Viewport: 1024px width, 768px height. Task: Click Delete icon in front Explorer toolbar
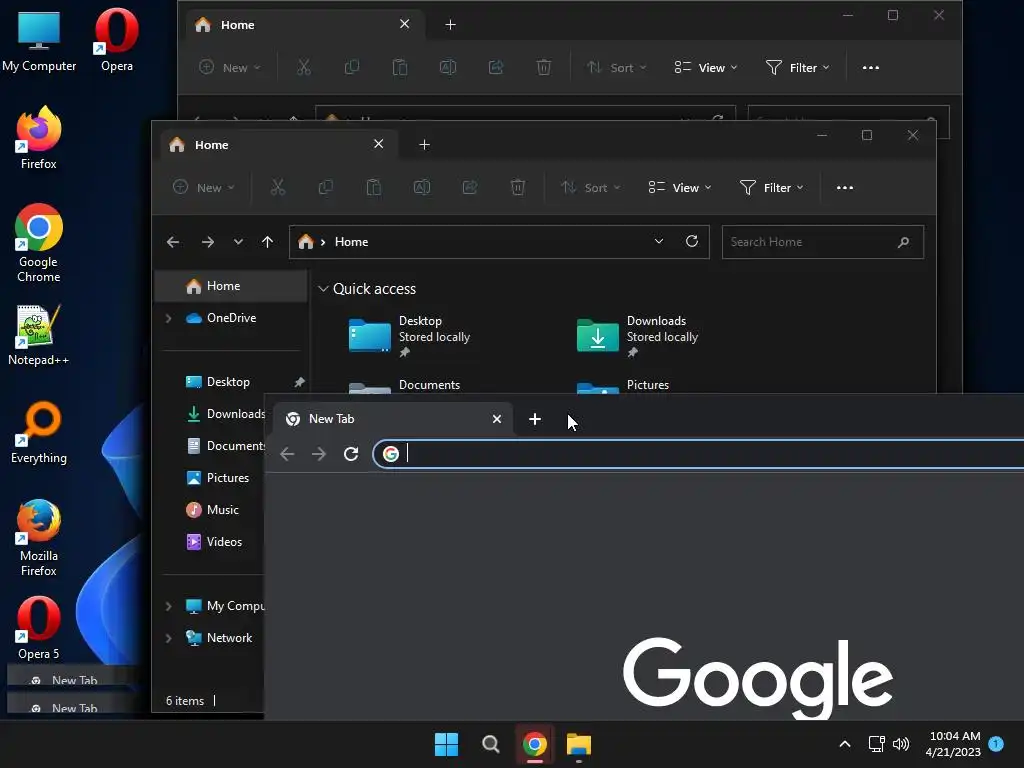[x=518, y=187]
